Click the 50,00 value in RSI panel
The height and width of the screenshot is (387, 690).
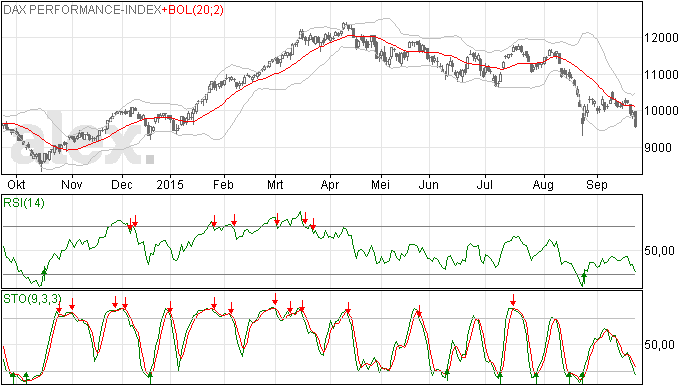coord(659,251)
